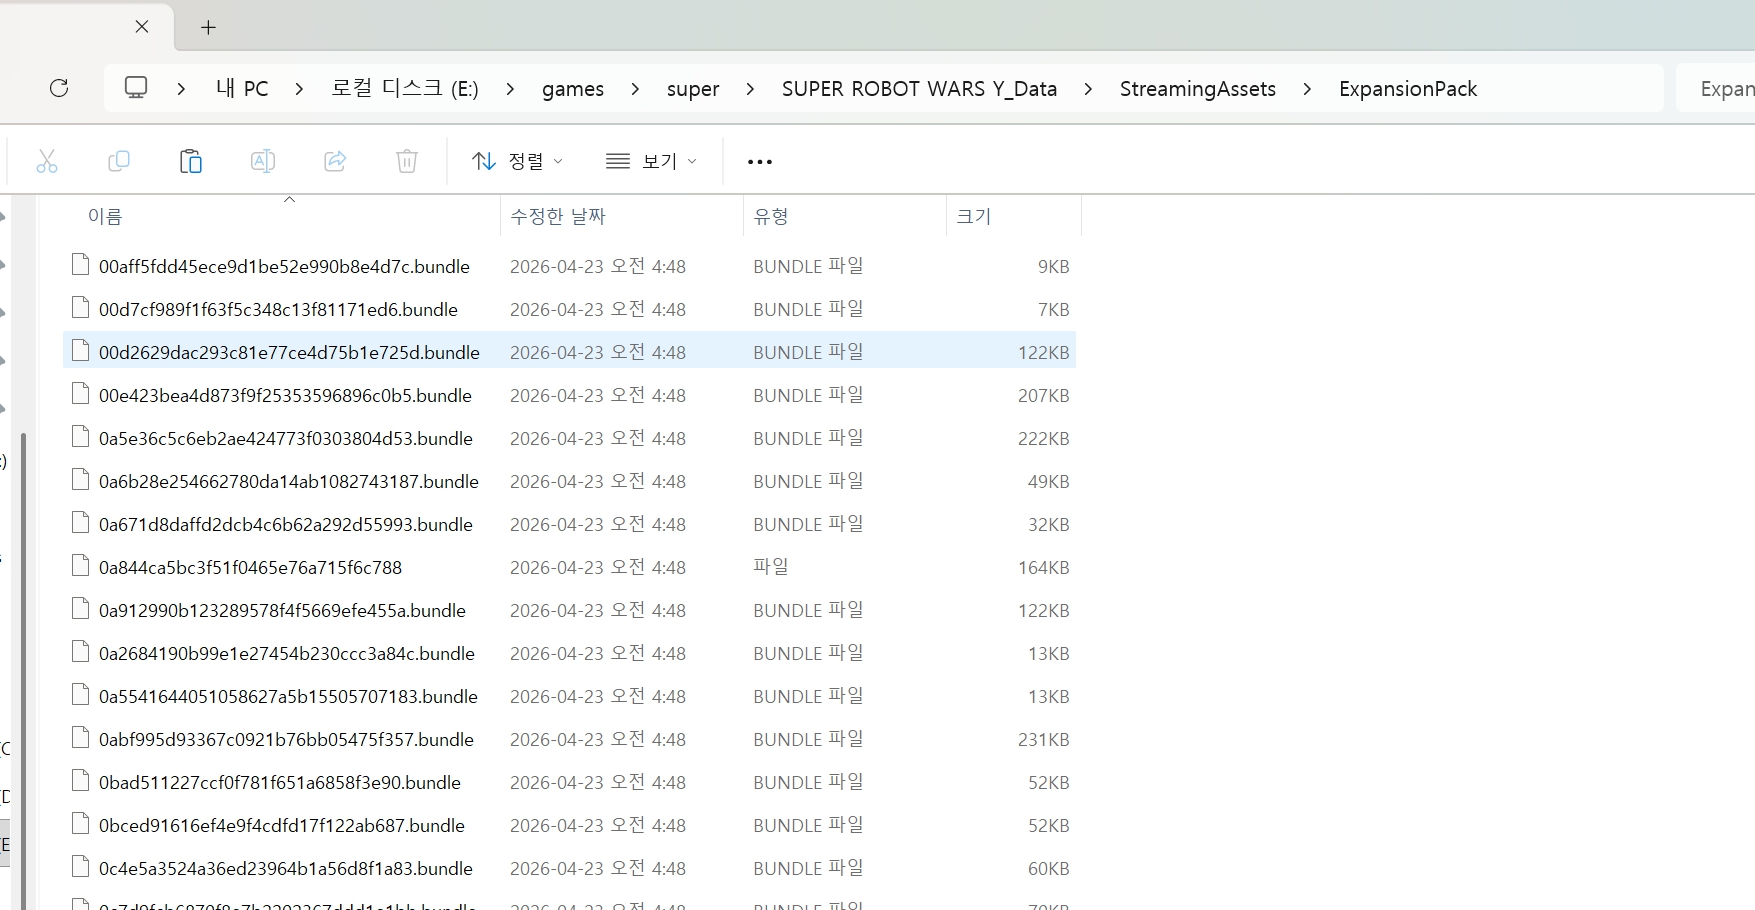This screenshot has height=910, width=1755.
Task: Click the Refresh icon in address bar
Action: (x=59, y=88)
